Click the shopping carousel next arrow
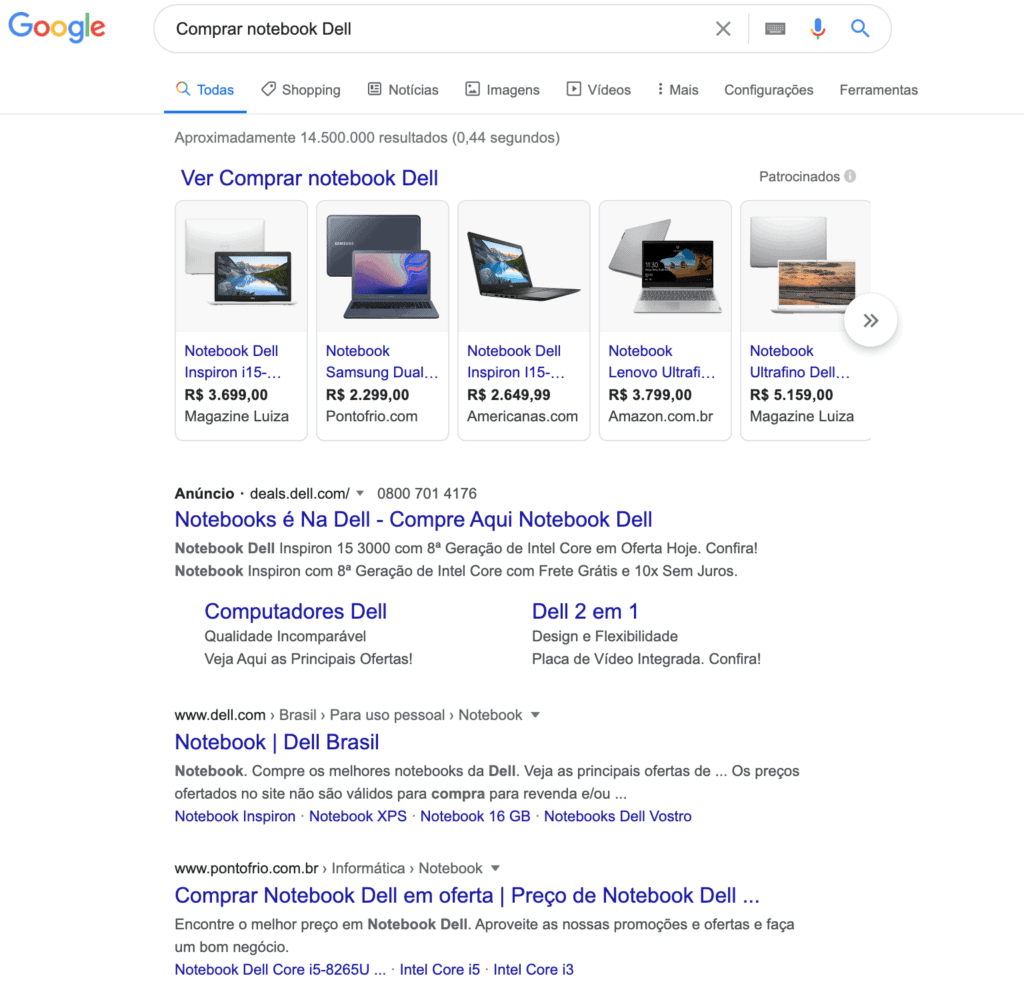 870,320
